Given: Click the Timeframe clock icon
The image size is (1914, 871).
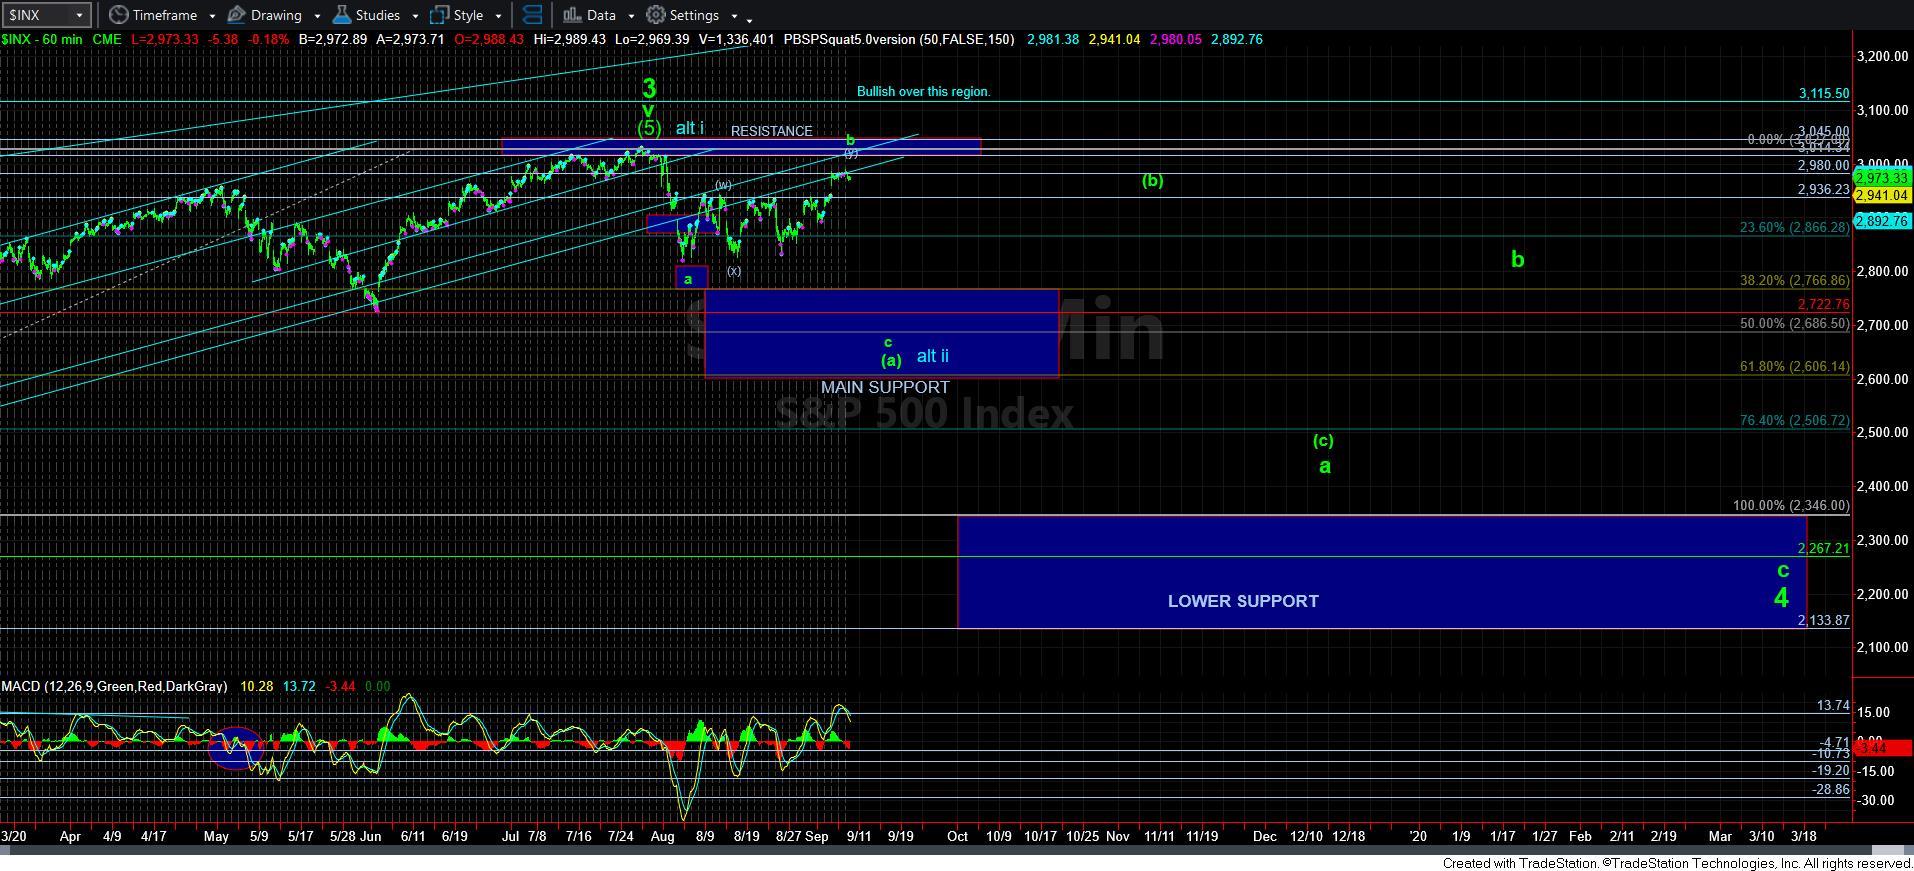Looking at the screenshot, I should (x=118, y=15).
